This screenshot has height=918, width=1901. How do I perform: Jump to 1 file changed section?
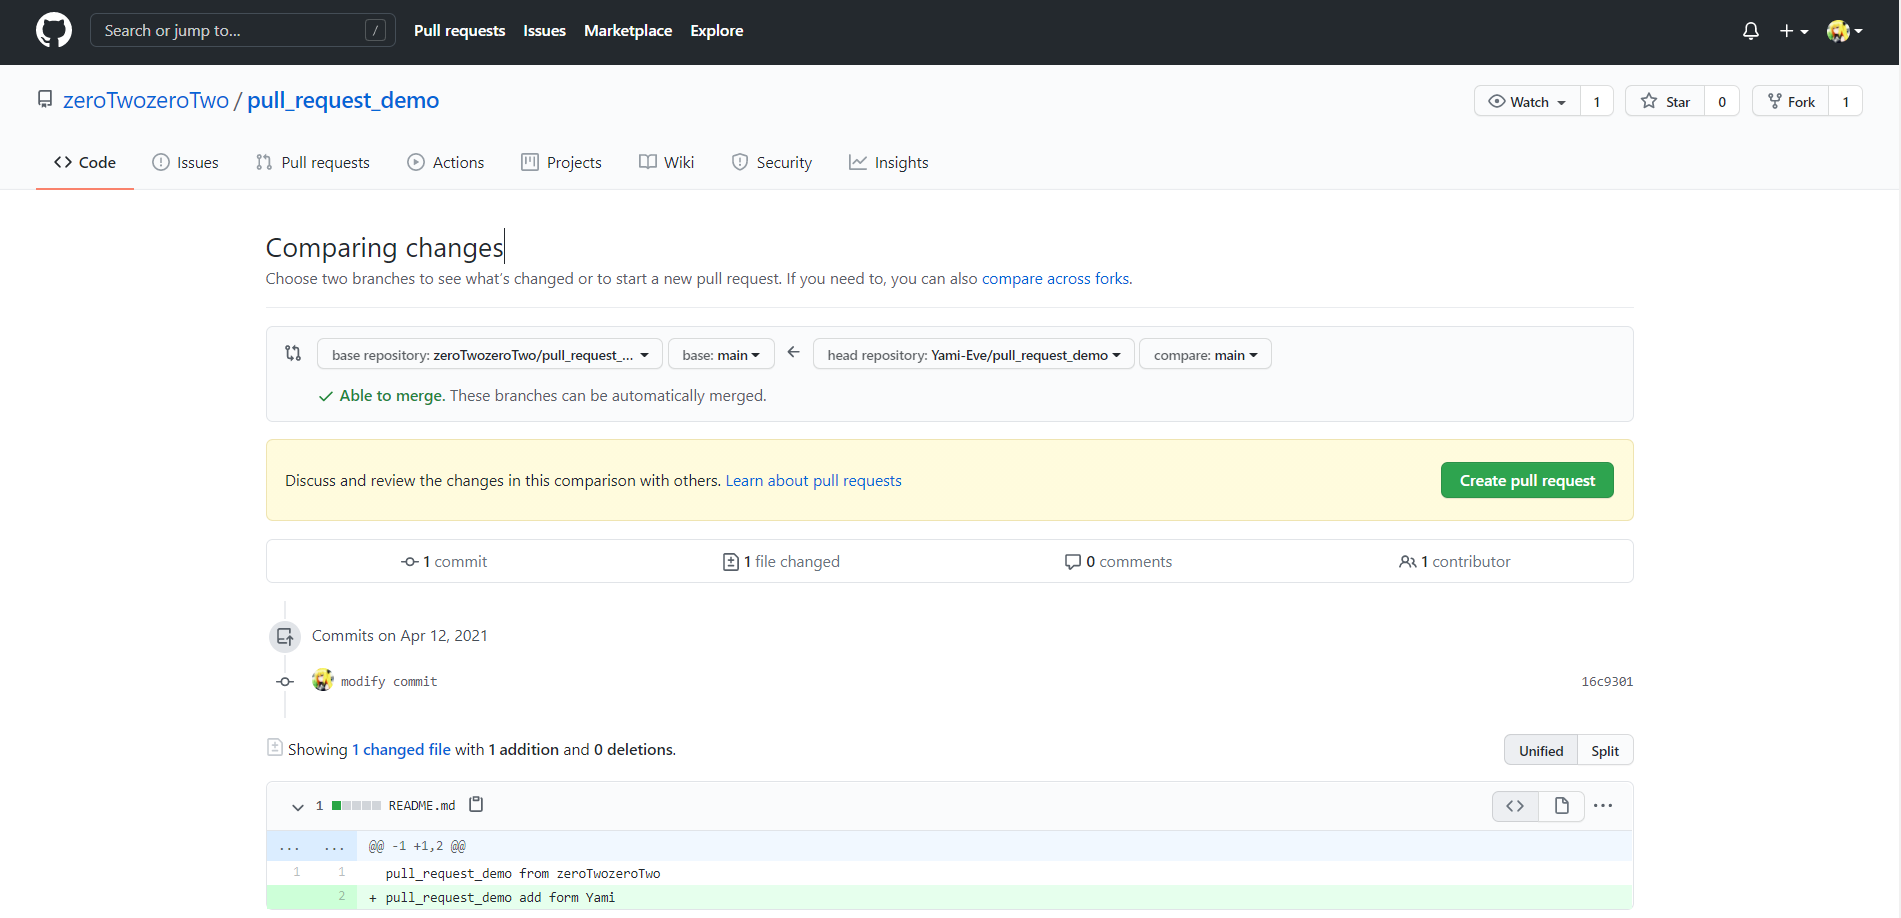coord(781,561)
